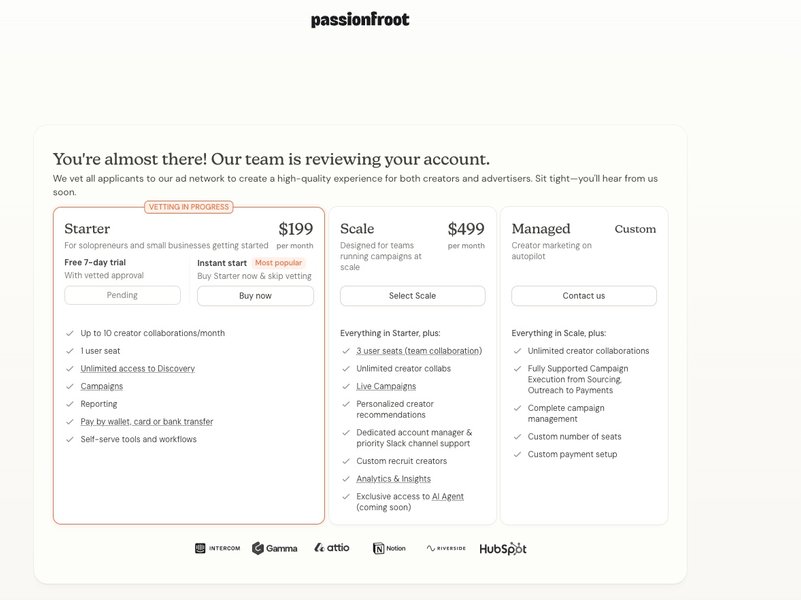Open 3 user seats team collaboration link
The image size is (801, 600).
418,351
